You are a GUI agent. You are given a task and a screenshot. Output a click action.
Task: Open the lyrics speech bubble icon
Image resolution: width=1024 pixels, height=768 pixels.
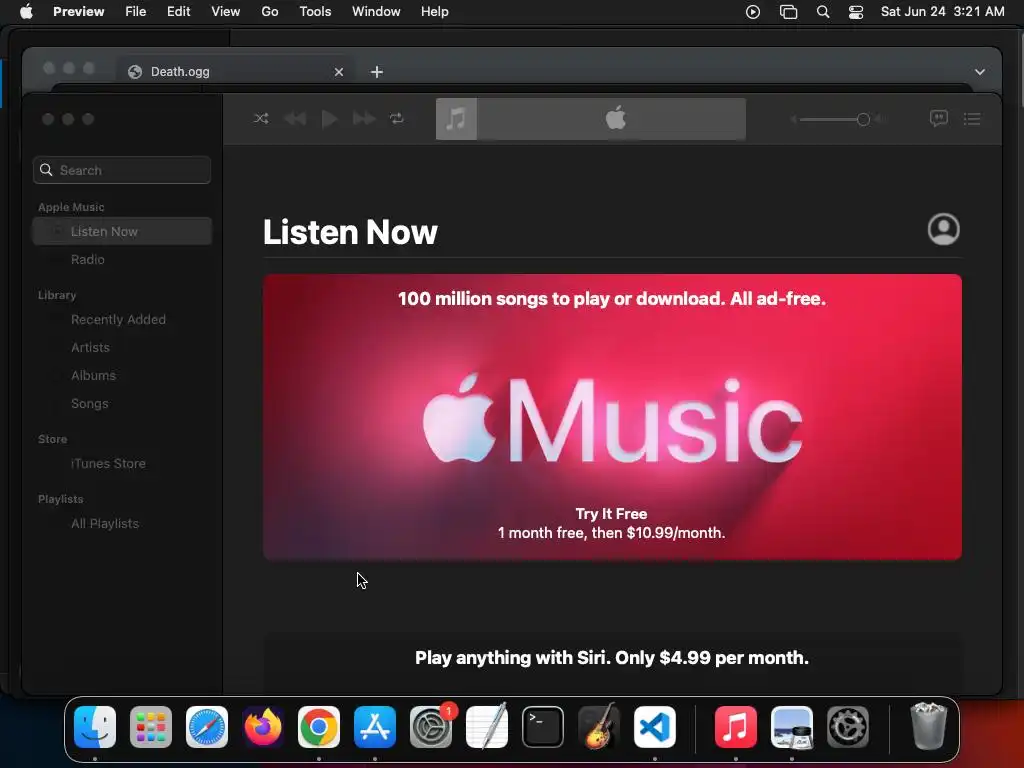pos(938,118)
